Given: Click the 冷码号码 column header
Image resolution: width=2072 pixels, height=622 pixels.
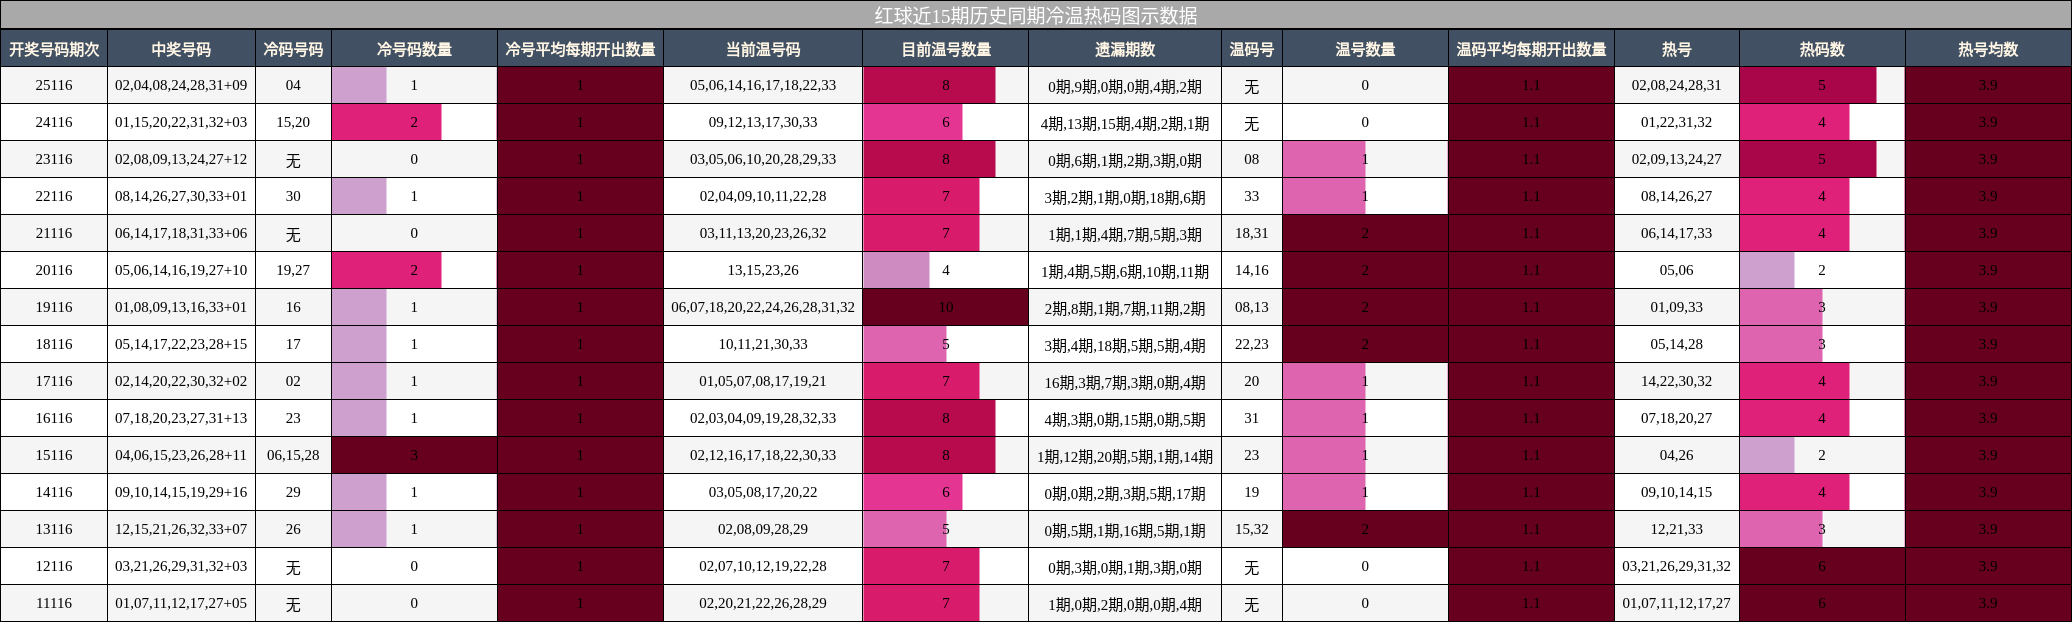Looking at the screenshot, I should coord(293,49).
